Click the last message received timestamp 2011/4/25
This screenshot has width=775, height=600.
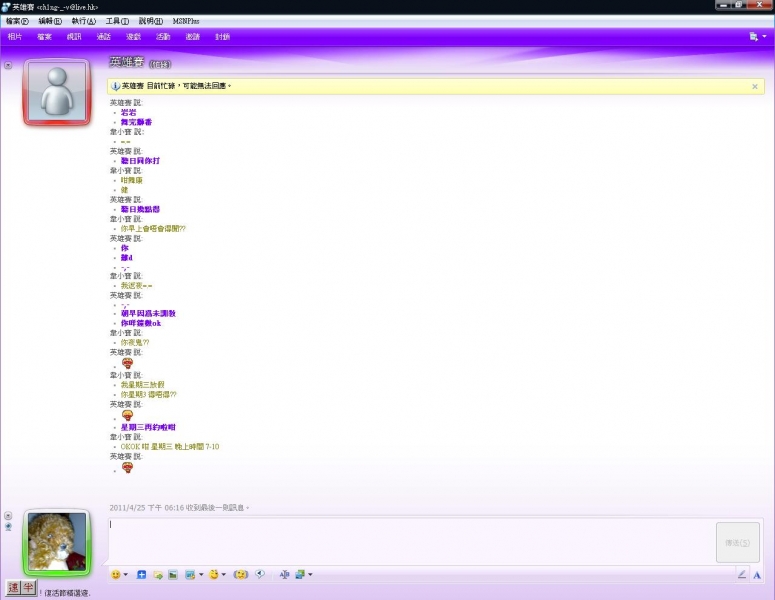[178, 508]
